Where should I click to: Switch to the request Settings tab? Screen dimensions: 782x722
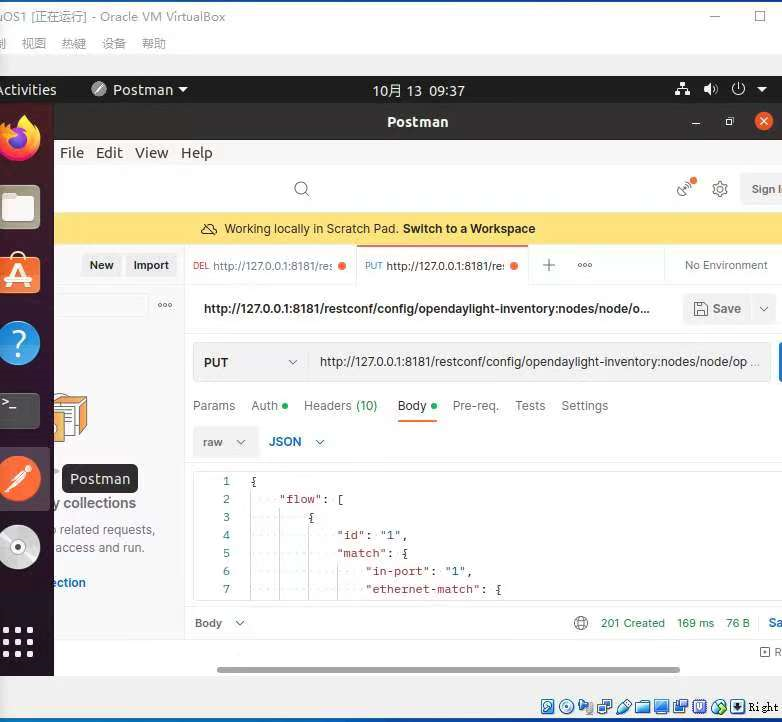pyautogui.click(x=585, y=406)
